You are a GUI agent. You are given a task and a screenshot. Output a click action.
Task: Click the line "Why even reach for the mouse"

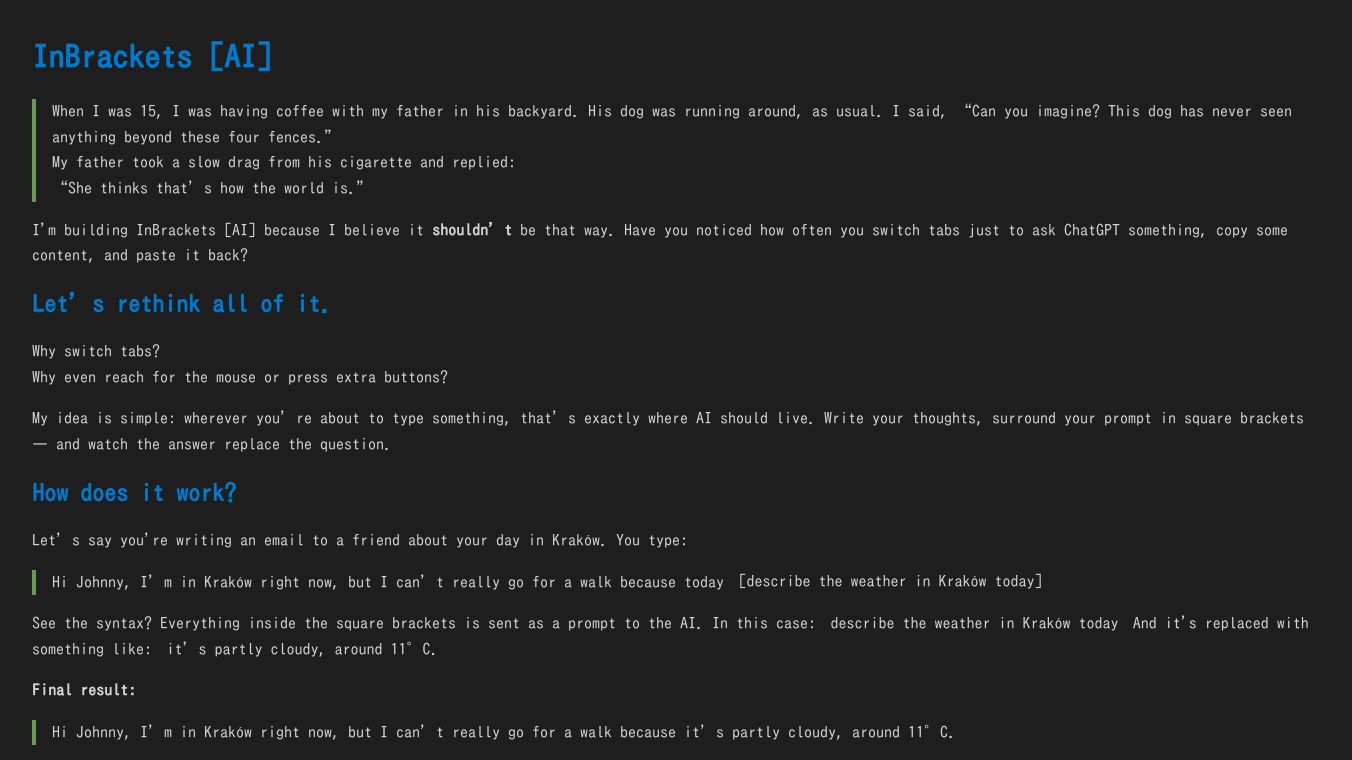coord(240,378)
